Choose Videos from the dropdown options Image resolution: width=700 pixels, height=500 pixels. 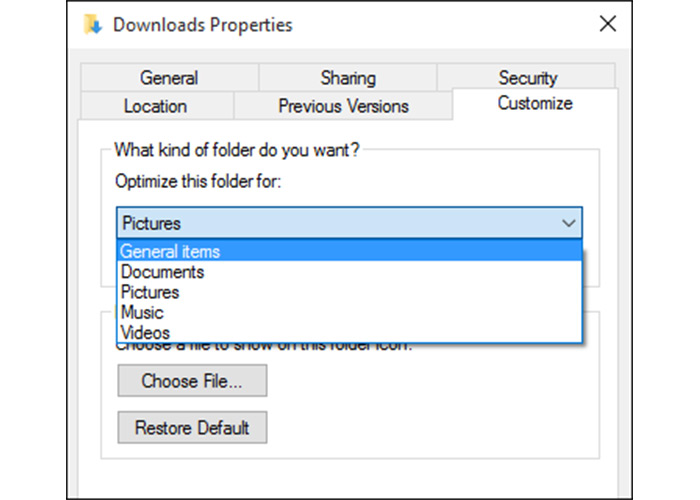(x=146, y=333)
